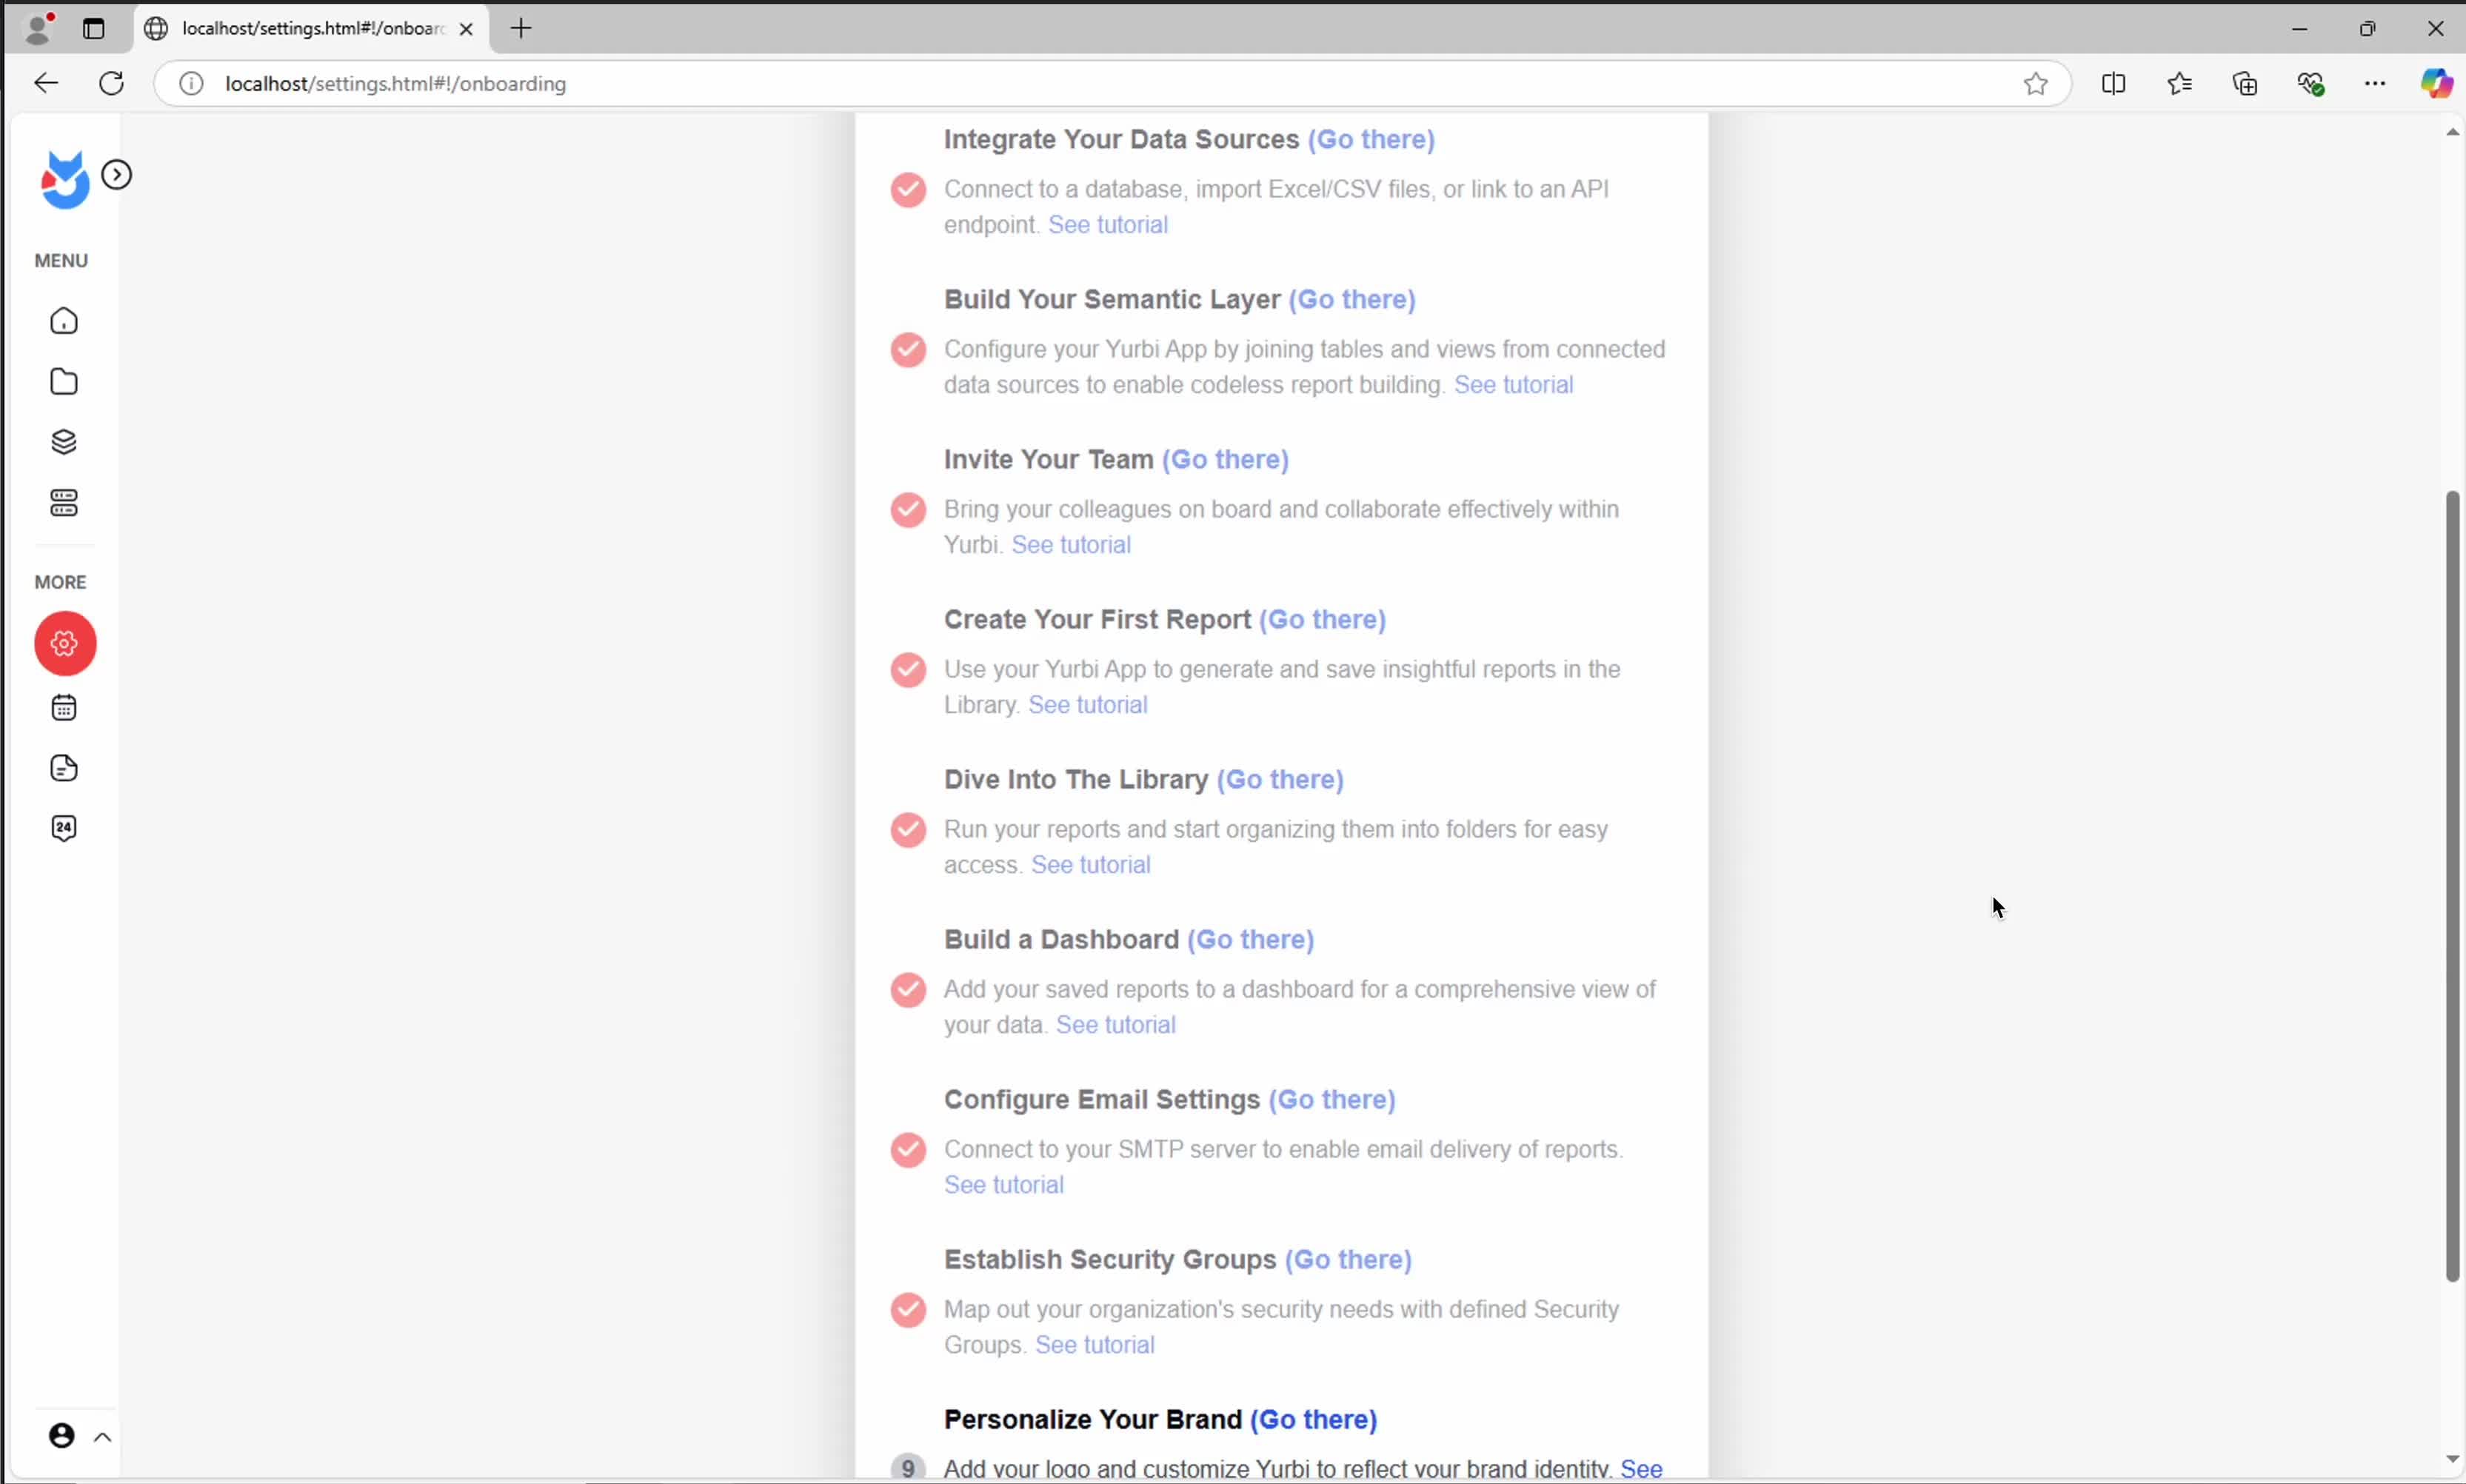Click the document log sidebar icon

64,768
